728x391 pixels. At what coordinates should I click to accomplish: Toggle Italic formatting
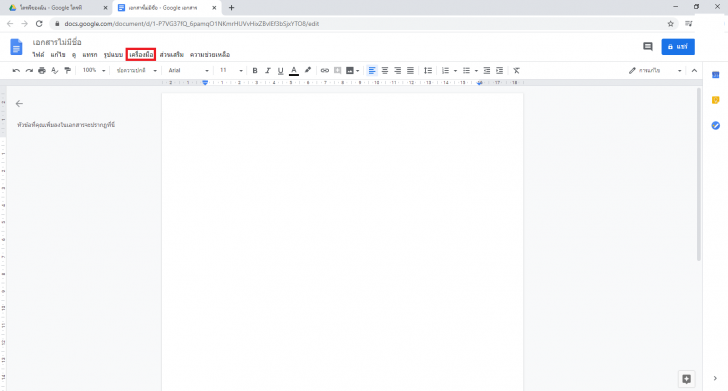267,71
